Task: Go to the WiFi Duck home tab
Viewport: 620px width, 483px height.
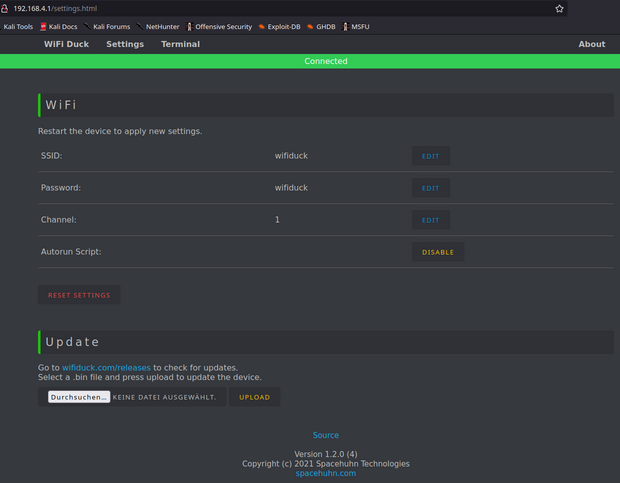Action: (66, 44)
